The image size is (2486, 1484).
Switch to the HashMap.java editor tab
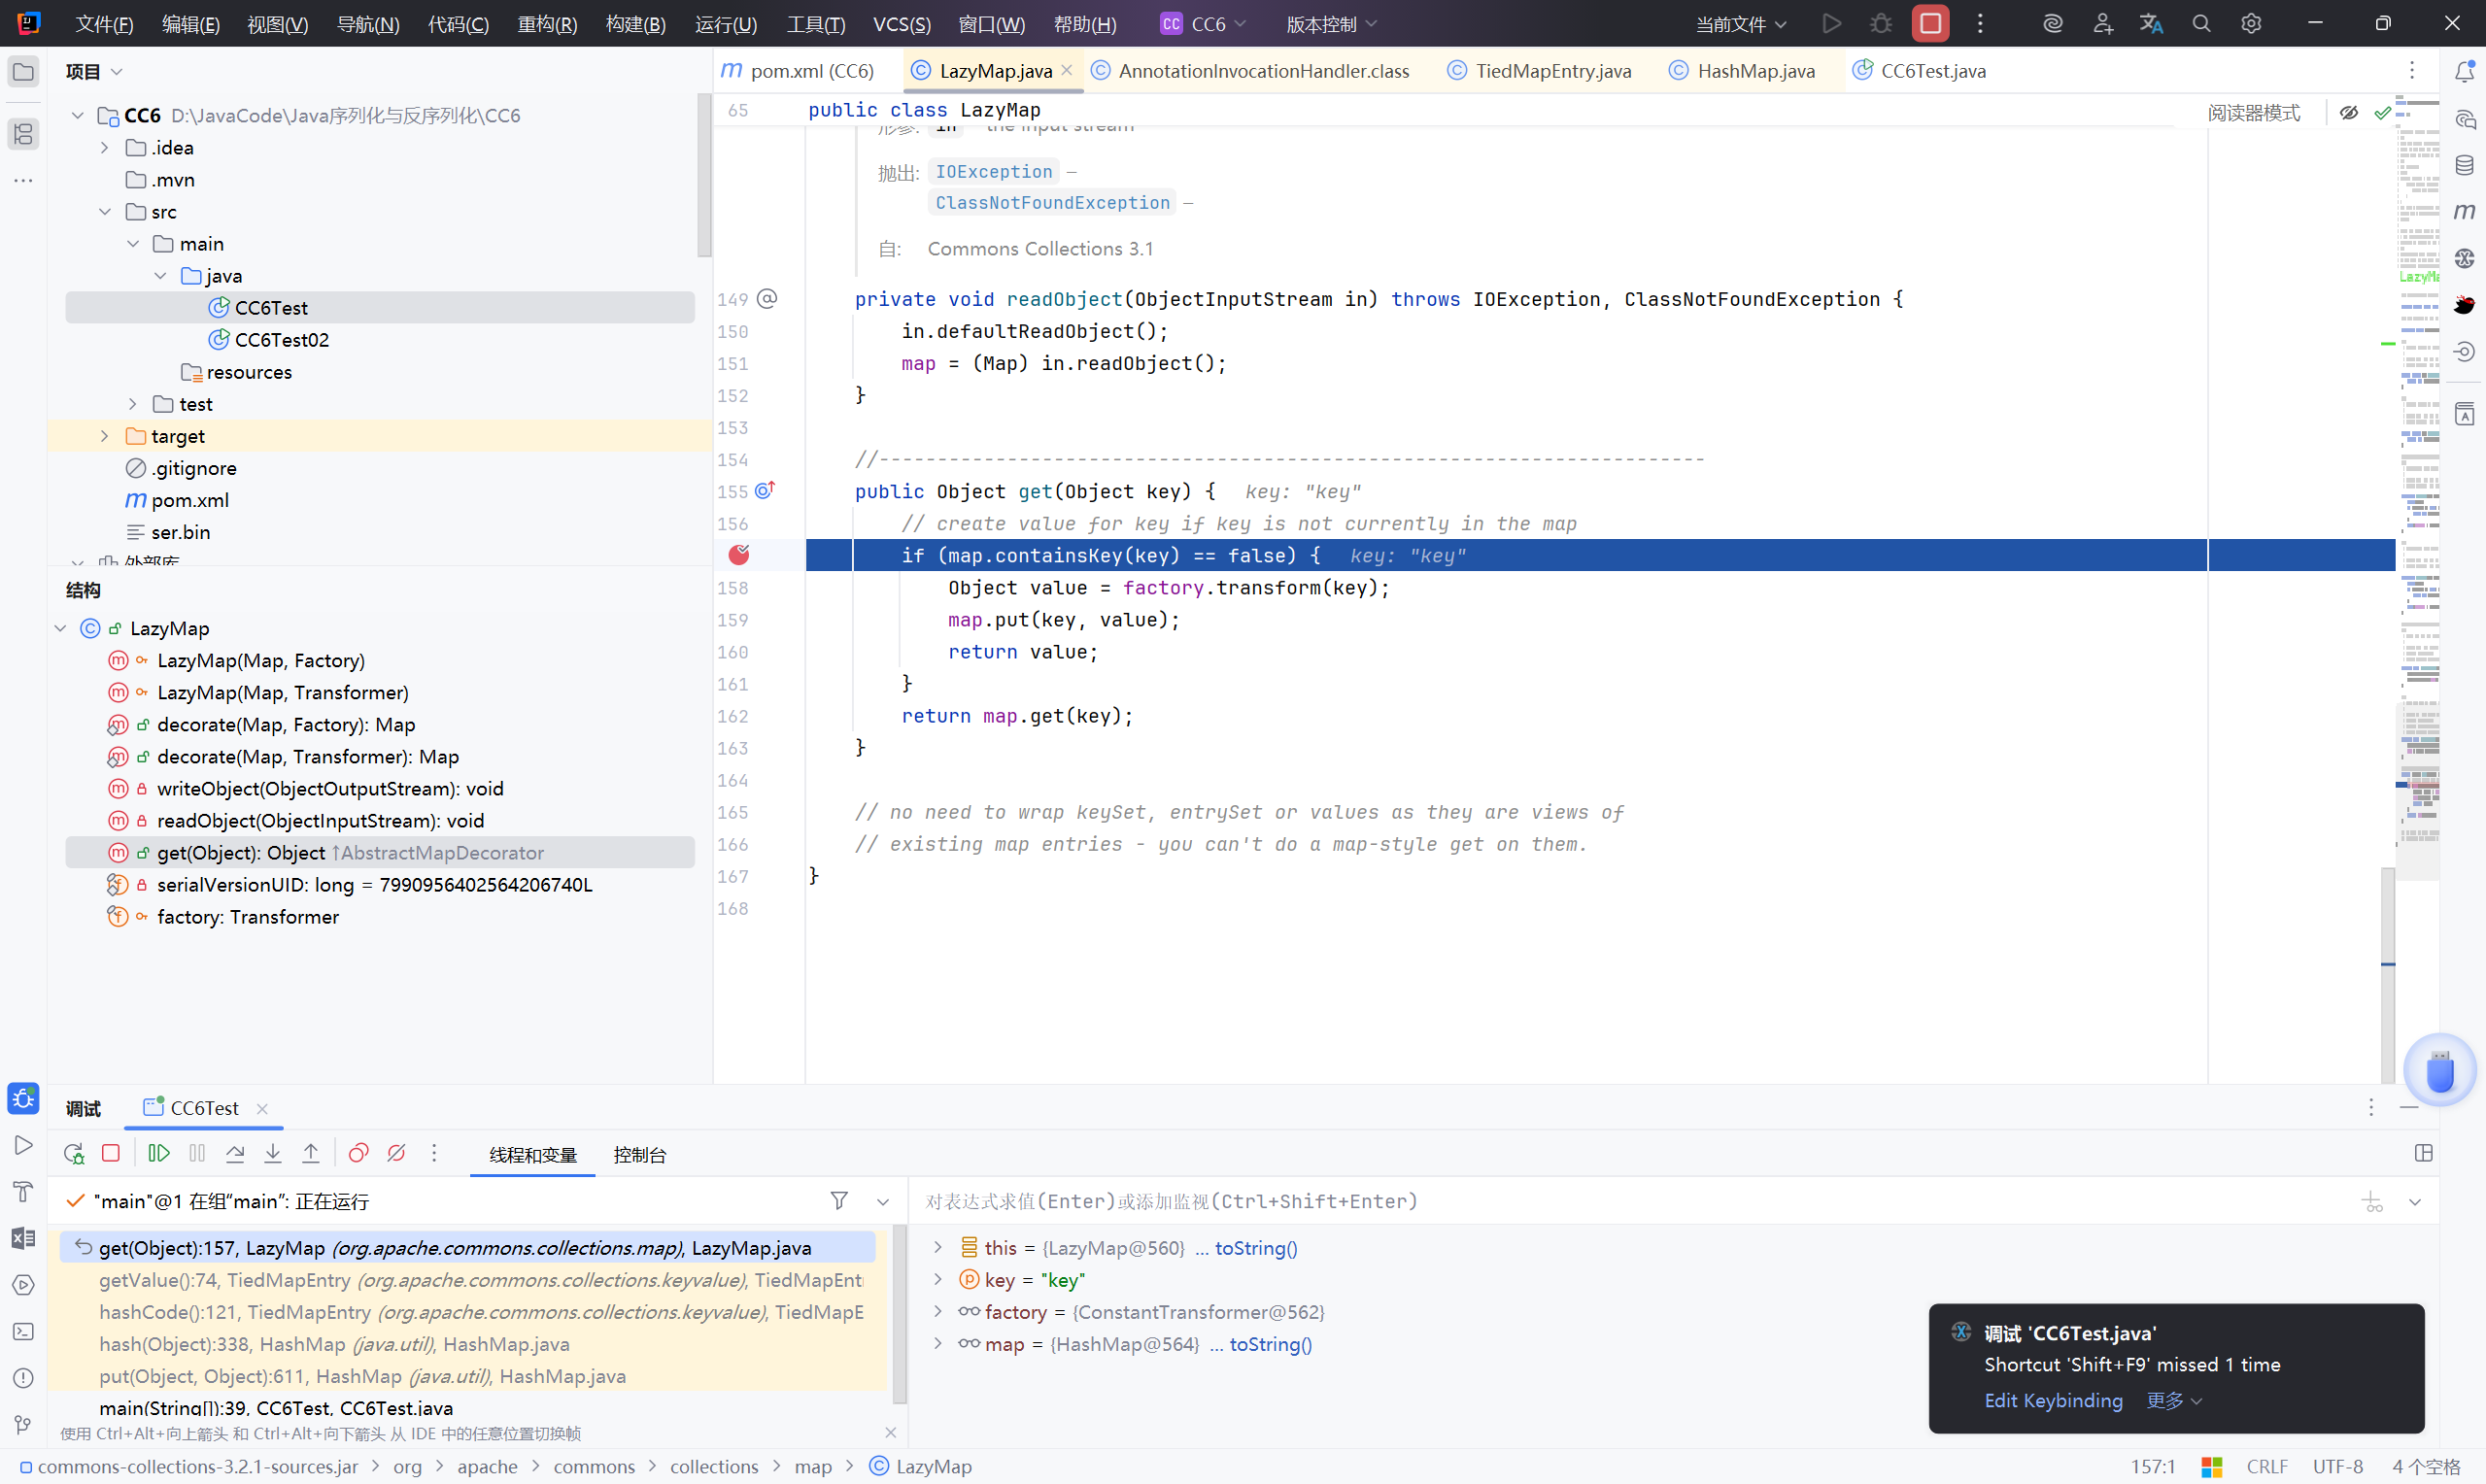tap(1755, 71)
